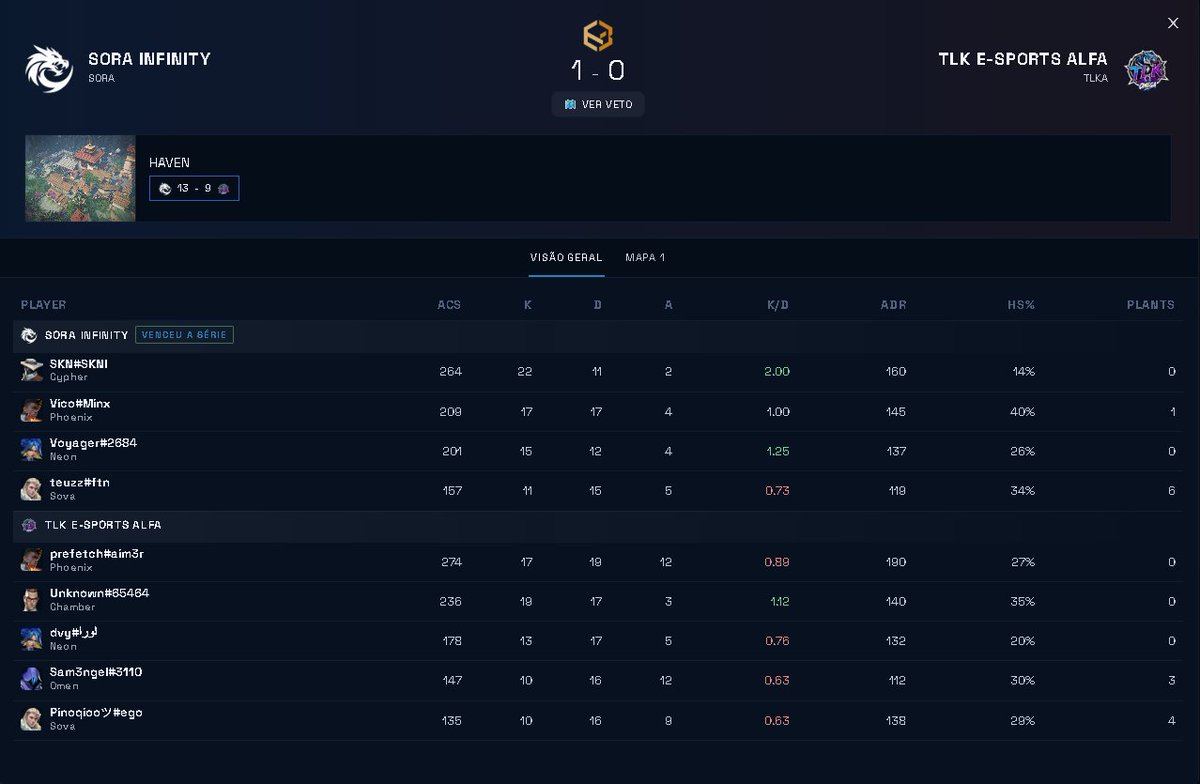Click Sova agent icon for Pinoqioo#ego
The height and width of the screenshot is (784, 1200).
tap(32, 720)
